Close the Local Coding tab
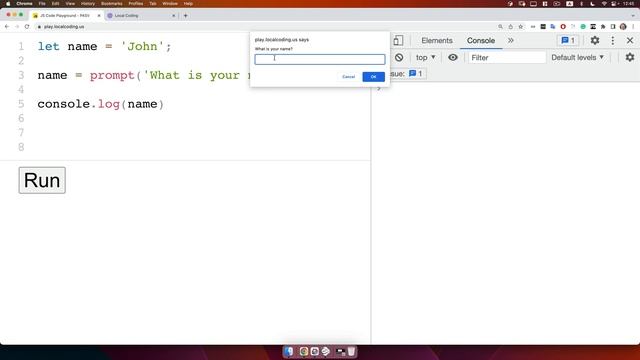640x360 pixels. (x=173, y=16)
